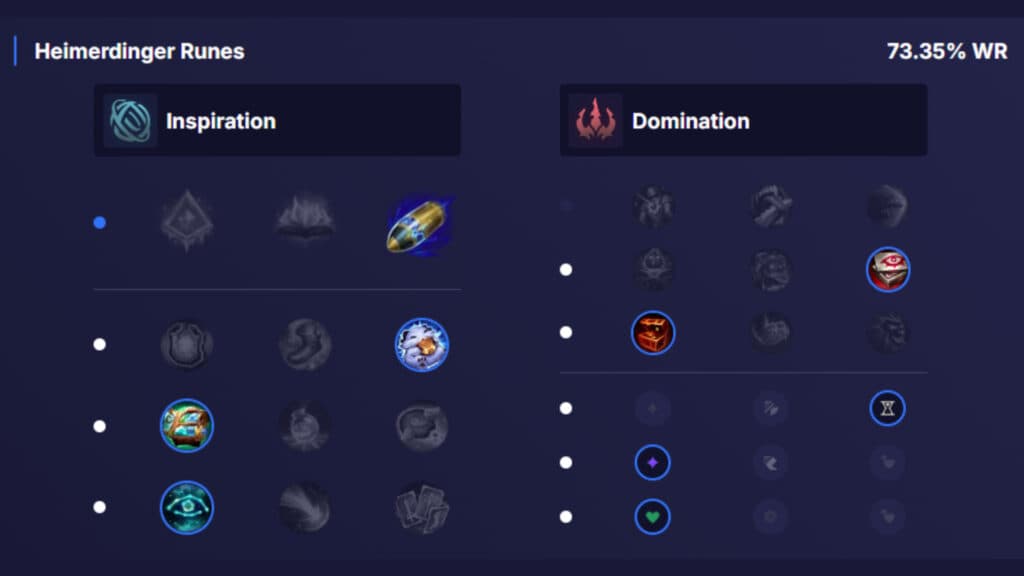Click the indicator dot beside Cash Back row
This screenshot has height=576, width=1024.
99,344
